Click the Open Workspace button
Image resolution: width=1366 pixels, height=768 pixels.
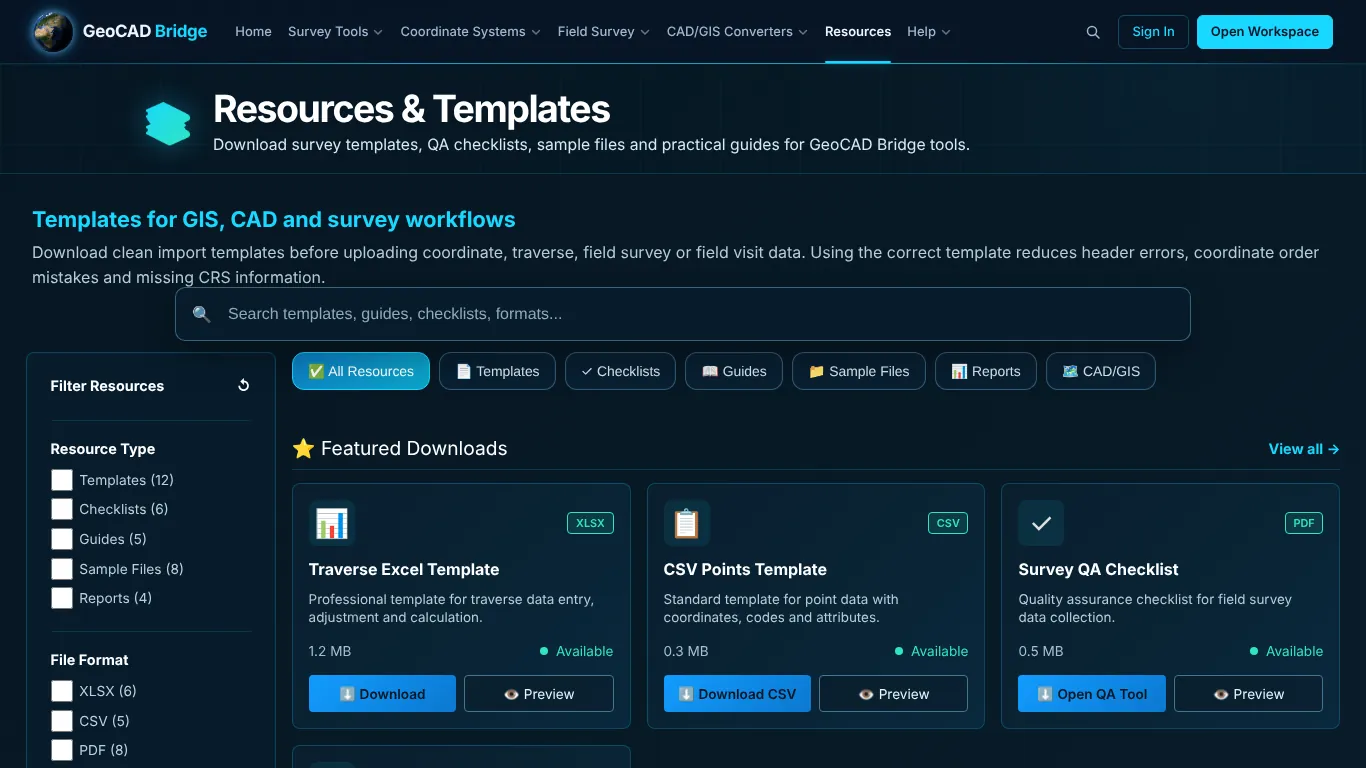click(1264, 32)
